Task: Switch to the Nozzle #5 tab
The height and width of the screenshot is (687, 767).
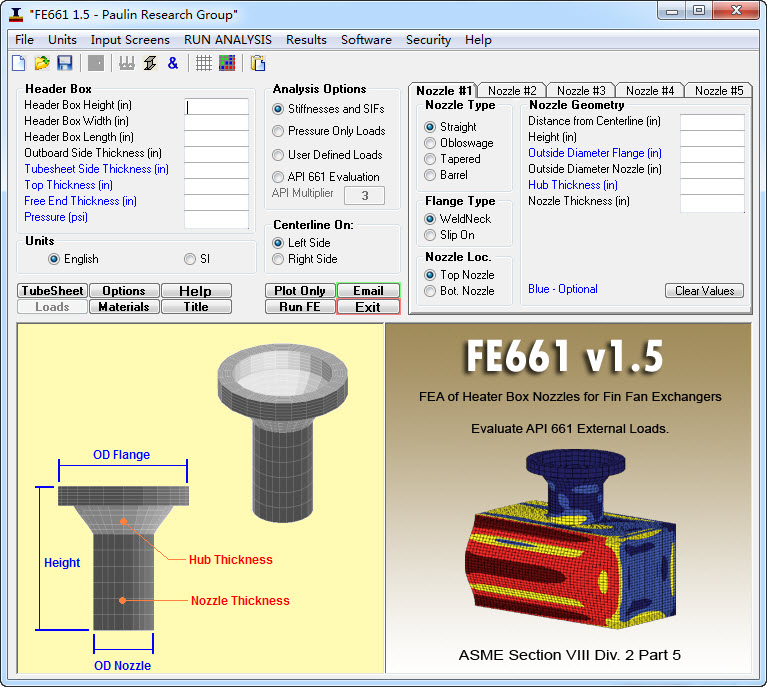Action: click(x=719, y=91)
